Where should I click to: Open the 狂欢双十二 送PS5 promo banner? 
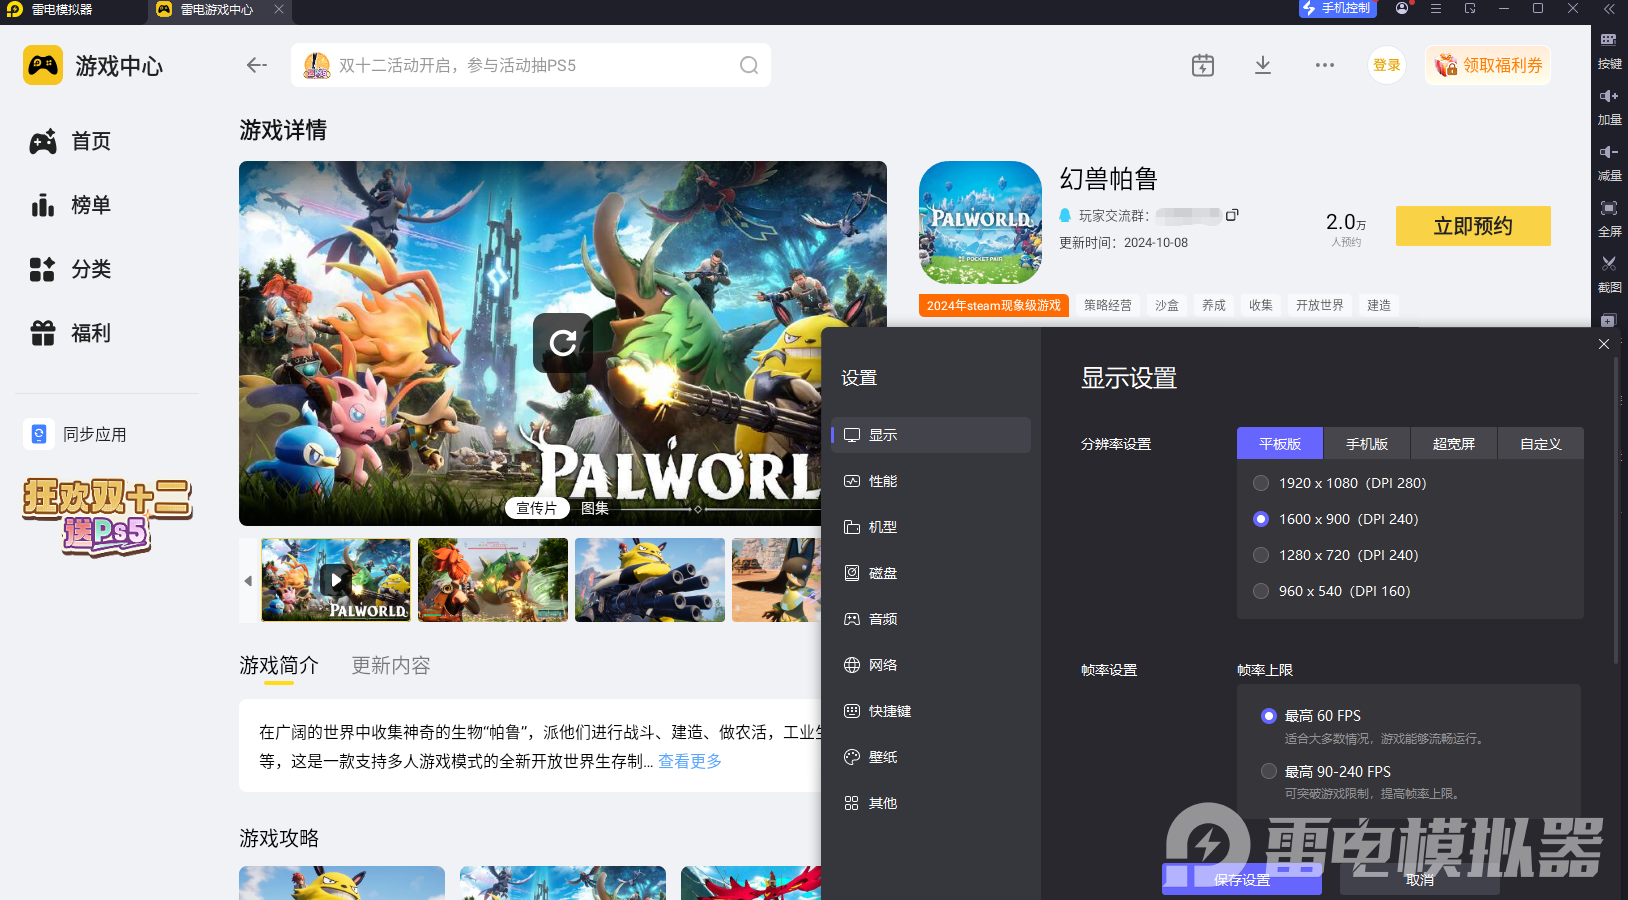(x=107, y=516)
